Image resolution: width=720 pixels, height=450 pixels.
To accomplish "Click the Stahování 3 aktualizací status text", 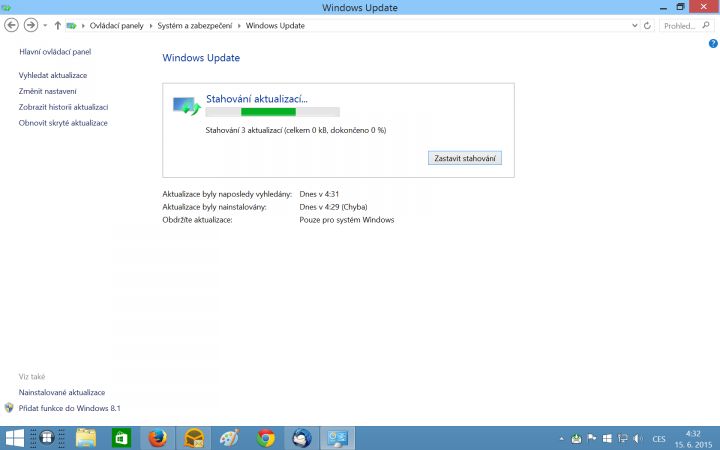I will pyautogui.click(x=296, y=130).
